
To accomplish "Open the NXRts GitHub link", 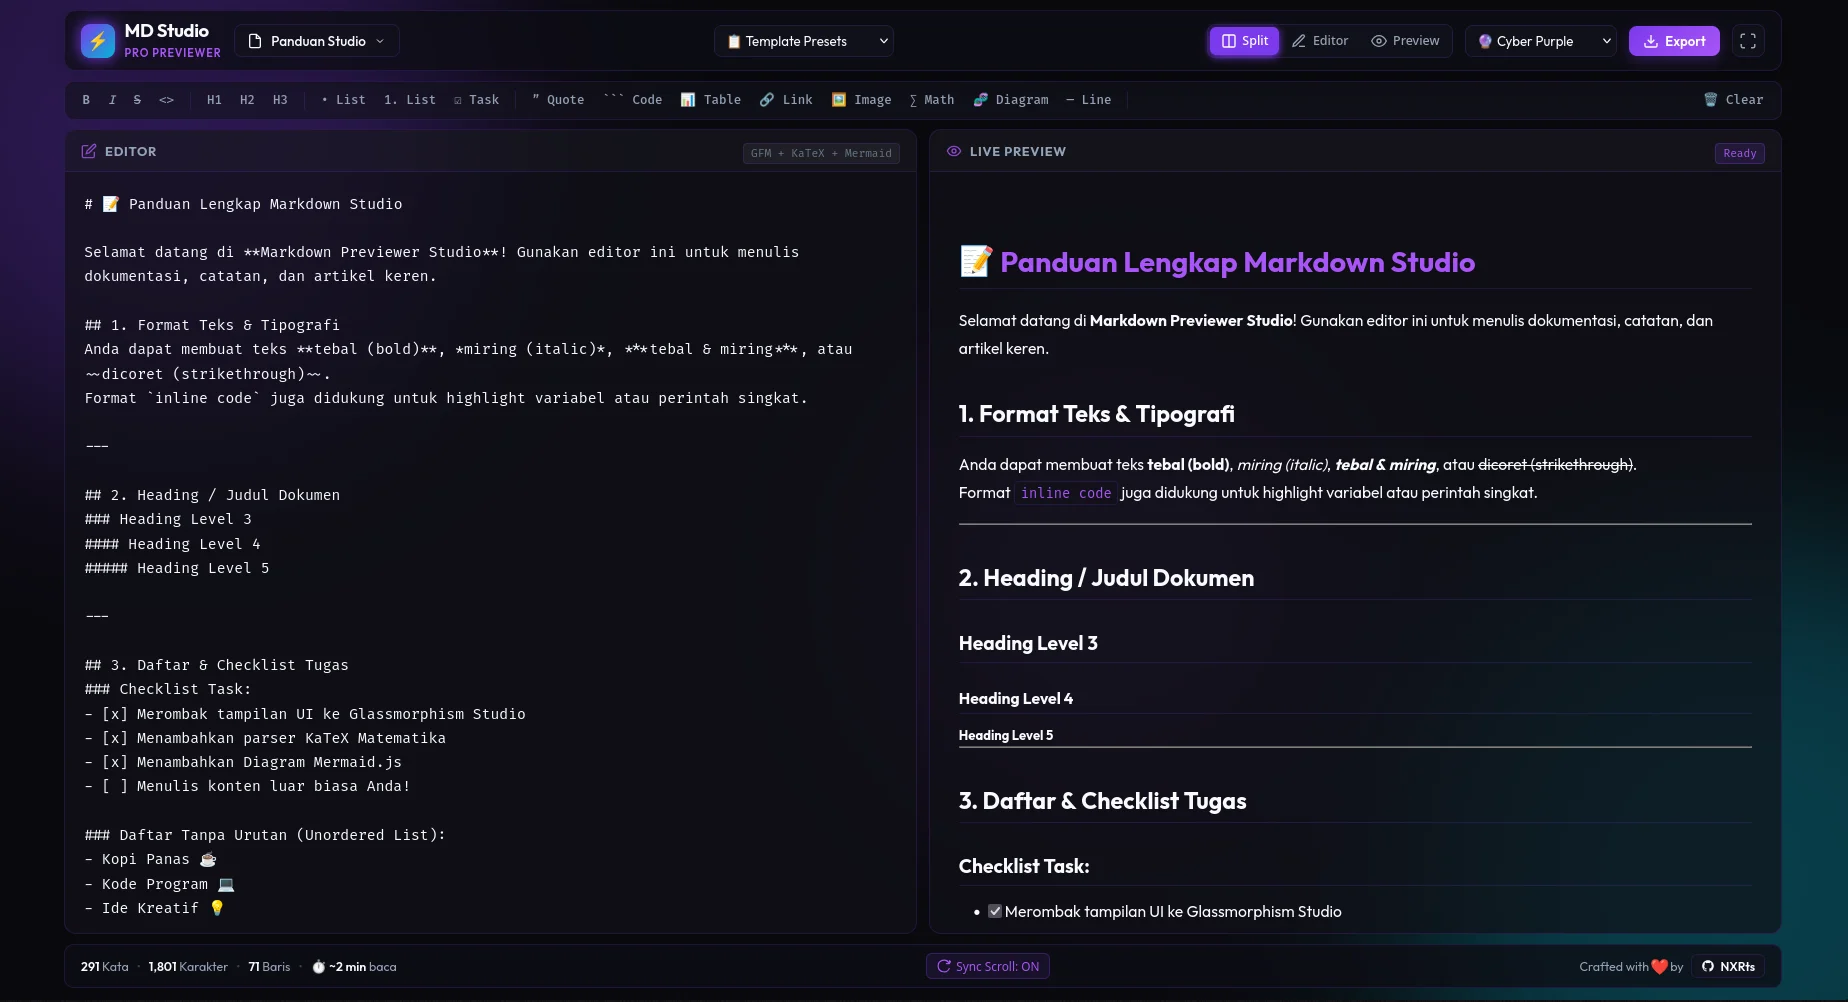I will click(1728, 966).
